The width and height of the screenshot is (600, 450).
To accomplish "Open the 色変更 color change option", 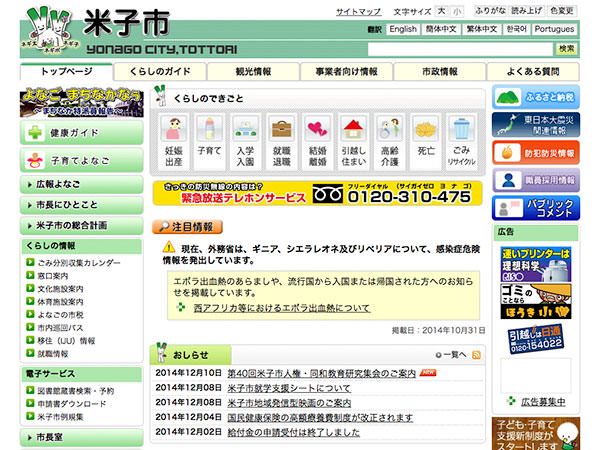I will point(562,11).
